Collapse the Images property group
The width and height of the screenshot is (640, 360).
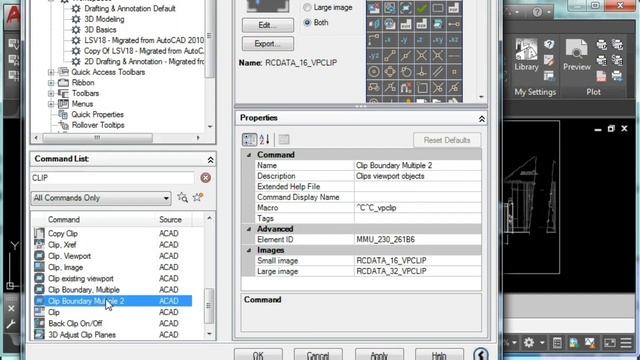pos(249,250)
